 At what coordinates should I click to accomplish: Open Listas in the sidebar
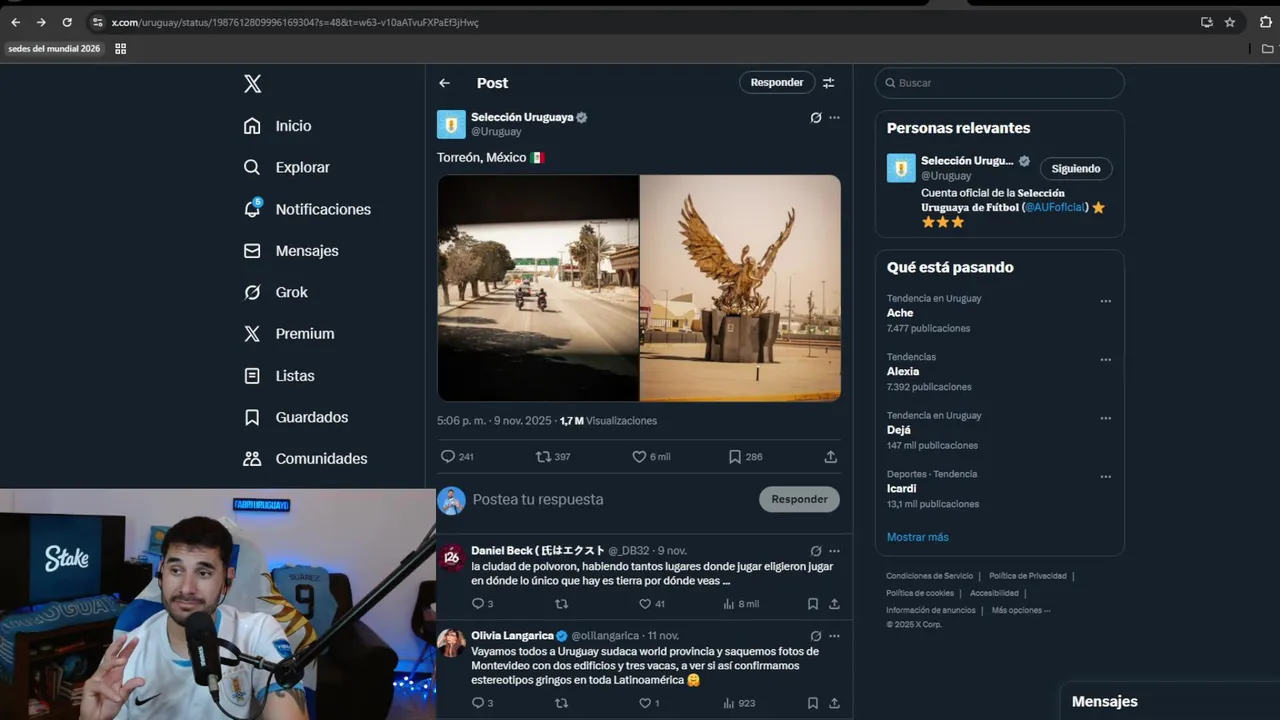[279, 376]
